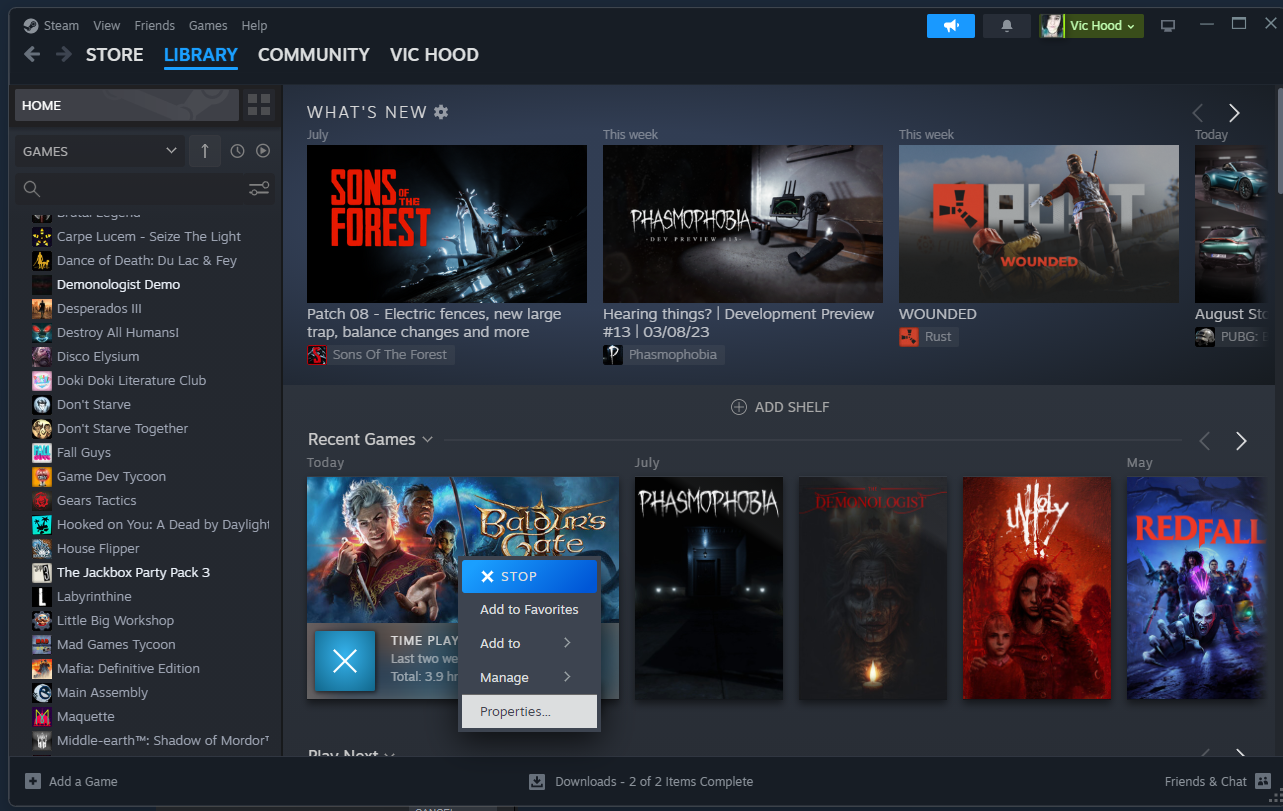The image size is (1283, 811).
Task: Show recent activity clock filter
Action: pos(237,151)
